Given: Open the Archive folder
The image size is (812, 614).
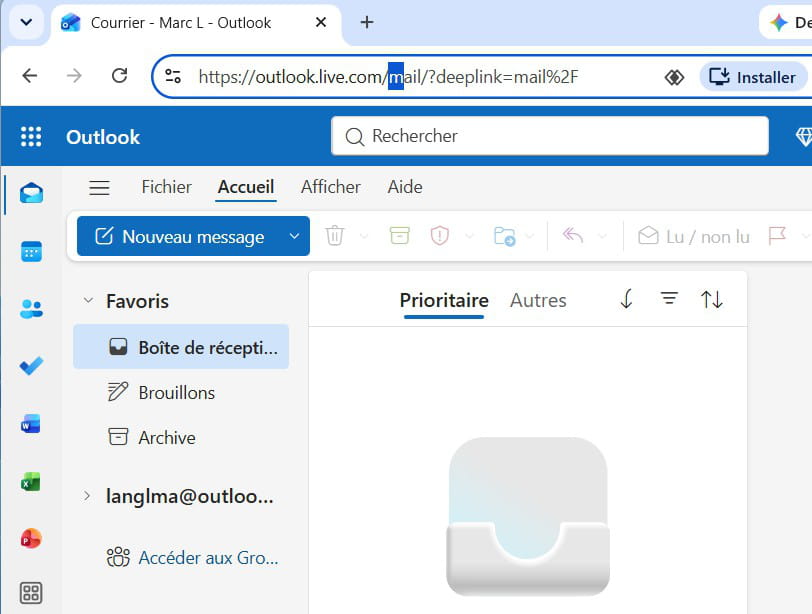Looking at the screenshot, I should click(181, 437).
